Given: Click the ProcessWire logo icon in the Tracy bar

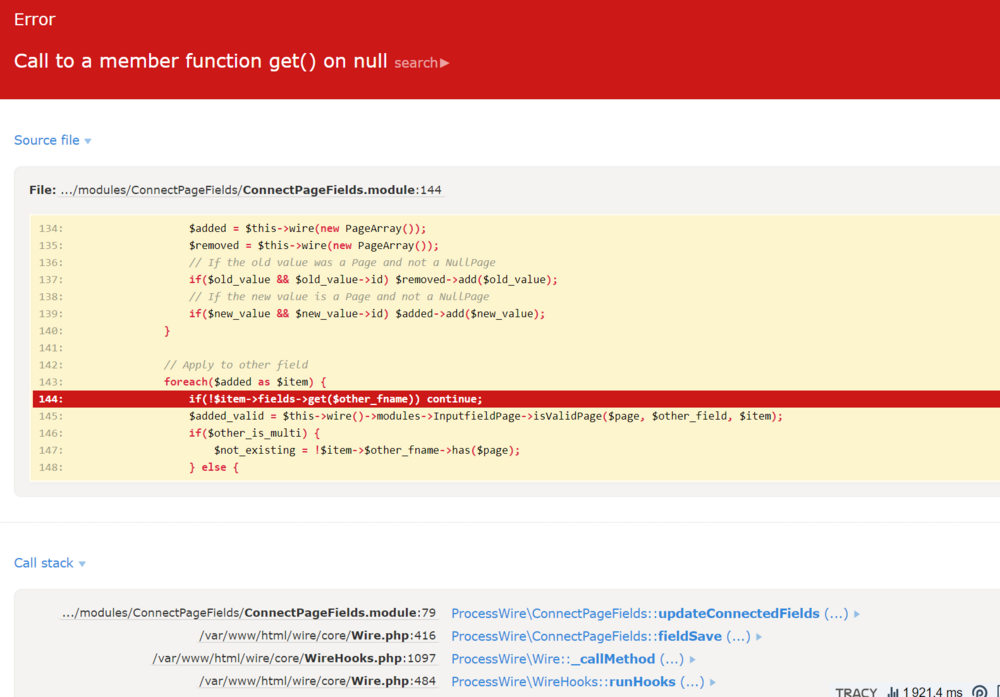Looking at the screenshot, I should (x=978, y=691).
